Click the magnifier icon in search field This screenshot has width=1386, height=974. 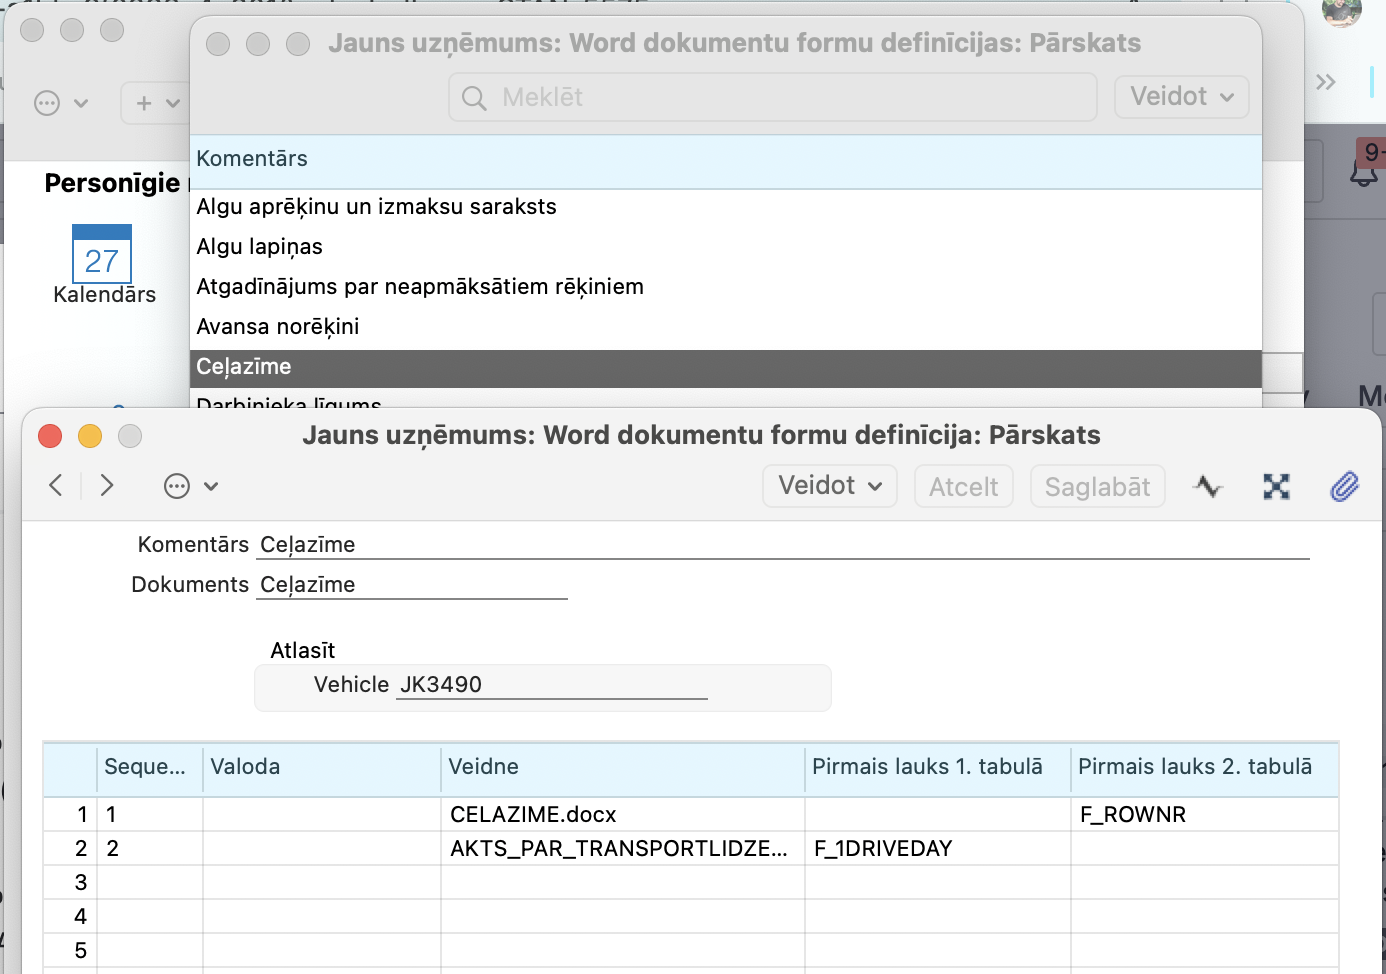(x=474, y=98)
